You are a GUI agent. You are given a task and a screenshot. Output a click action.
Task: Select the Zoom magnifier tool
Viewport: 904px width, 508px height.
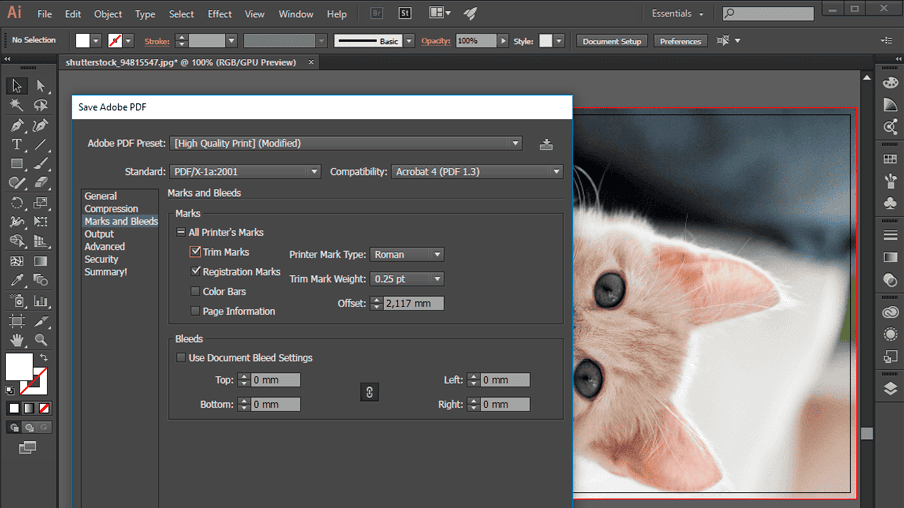tap(40, 340)
